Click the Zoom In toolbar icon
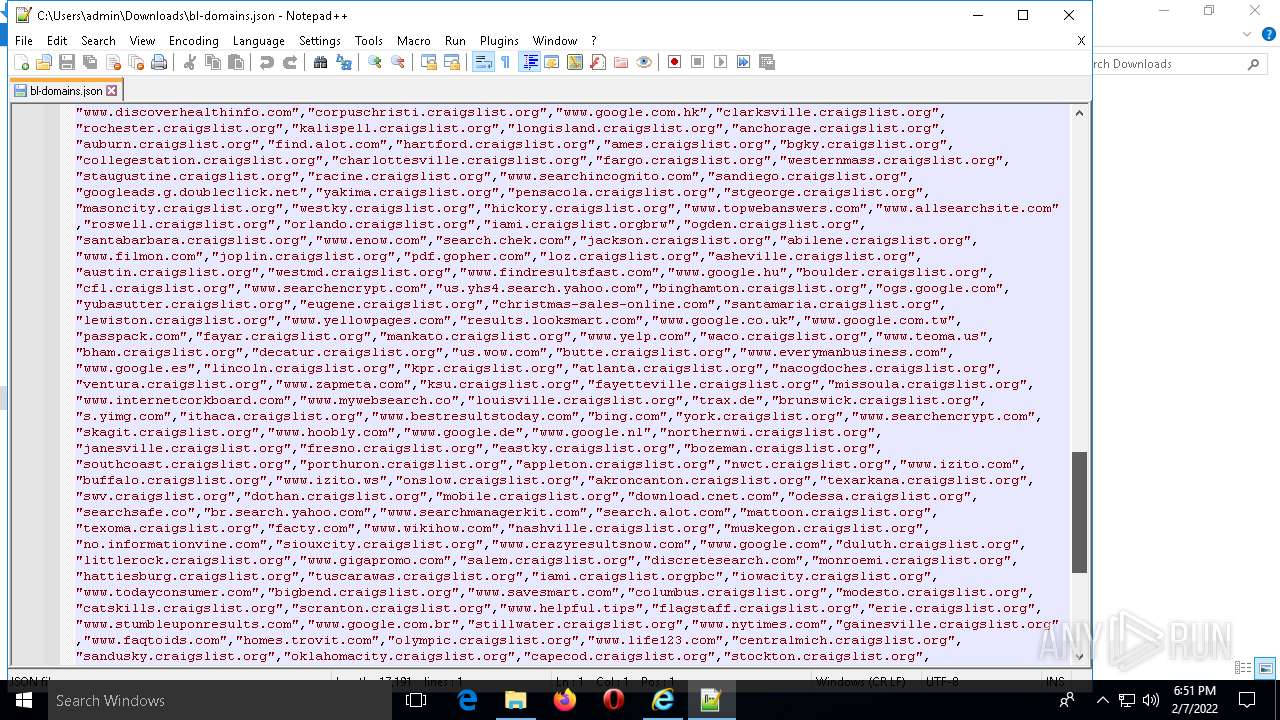Image resolution: width=1280 pixels, height=720 pixels. (x=375, y=62)
